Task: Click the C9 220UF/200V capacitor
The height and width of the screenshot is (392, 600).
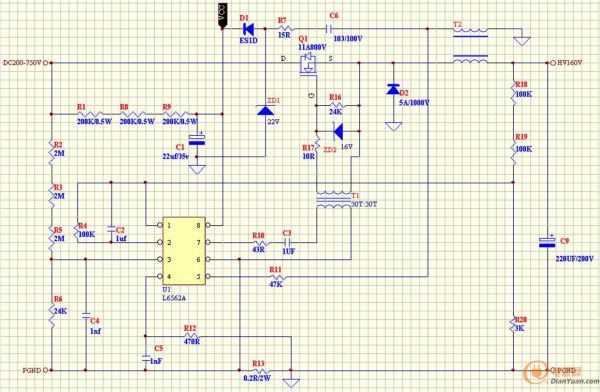Action: pos(547,242)
